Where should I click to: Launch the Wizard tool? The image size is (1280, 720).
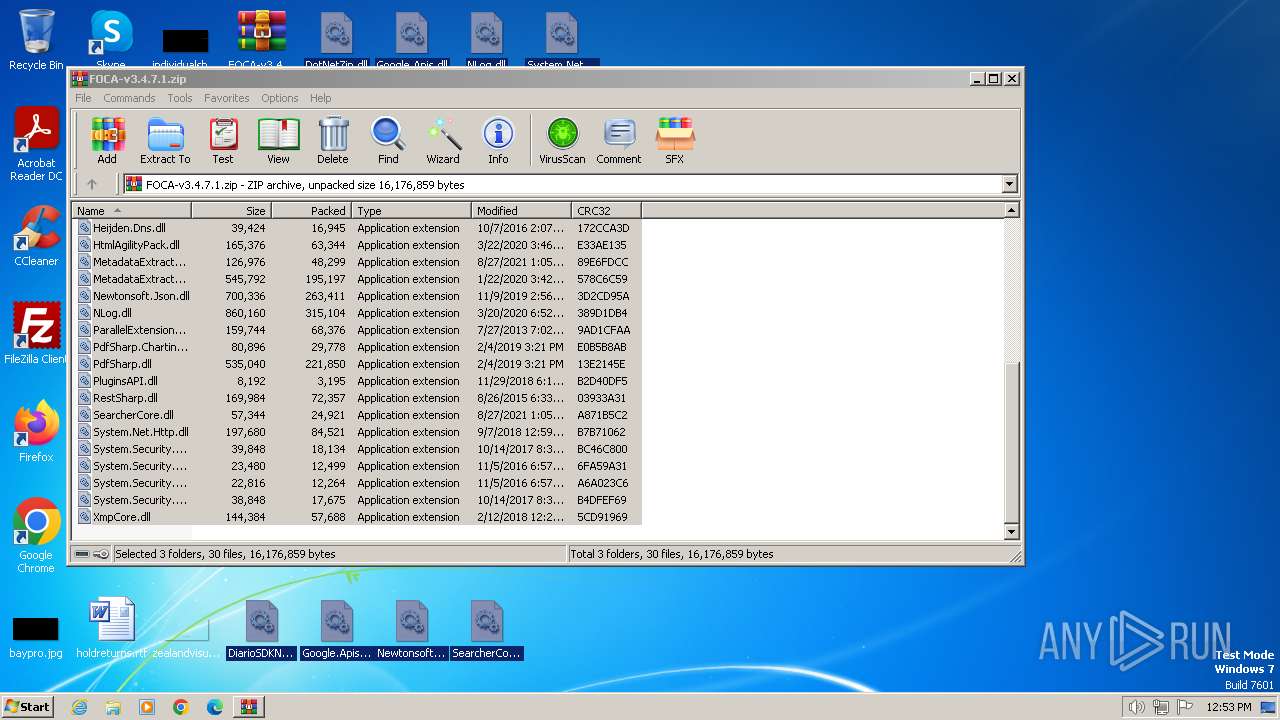443,141
